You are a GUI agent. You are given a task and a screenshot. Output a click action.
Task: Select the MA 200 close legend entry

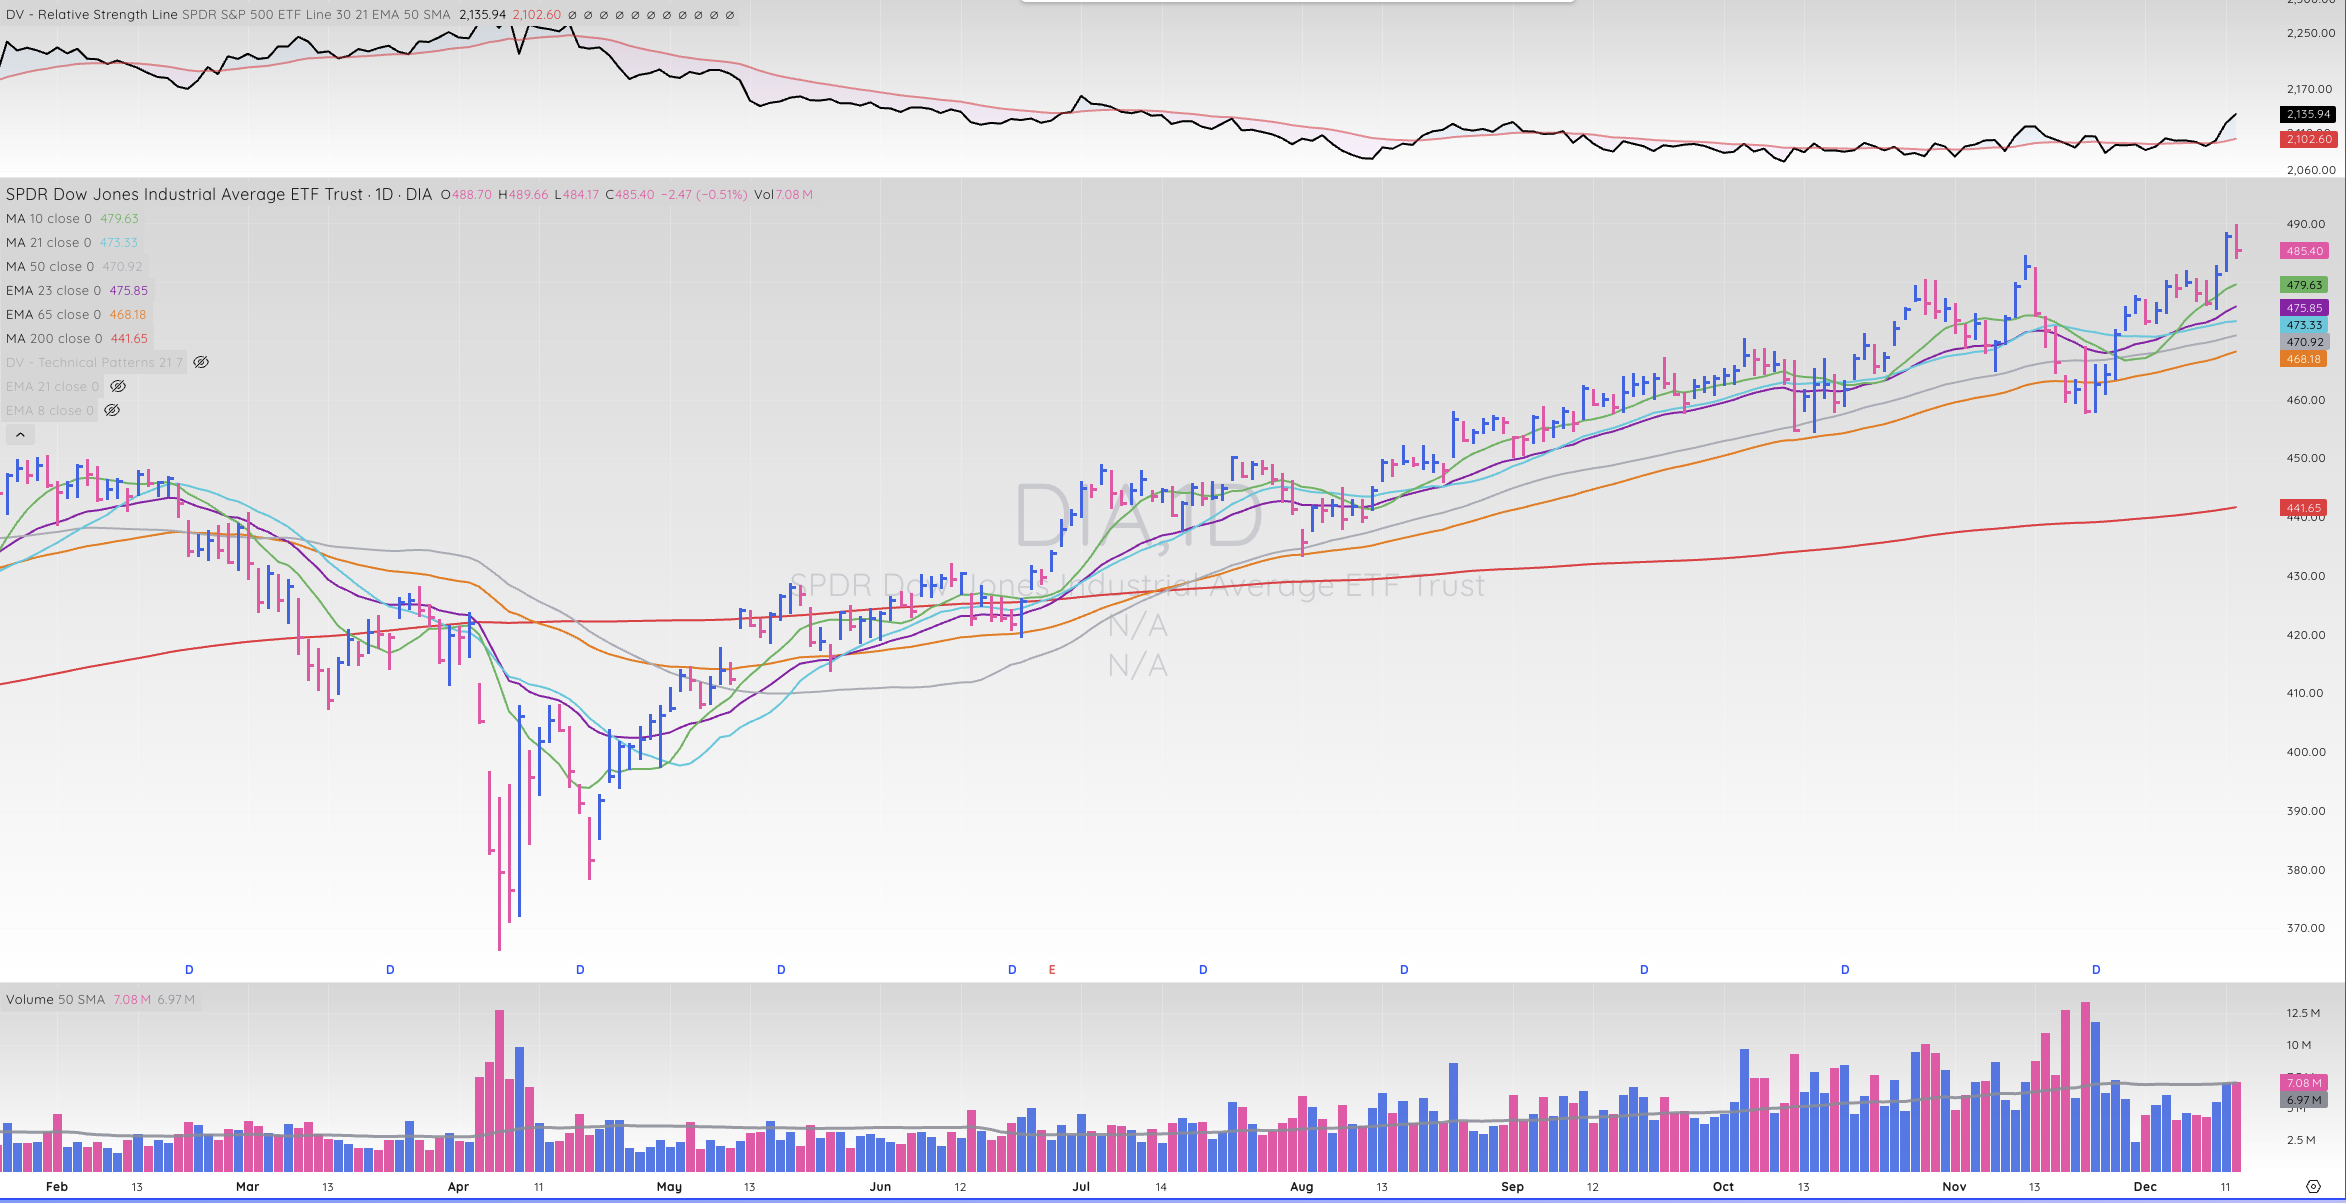pyautogui.click(x=54, y=338)
